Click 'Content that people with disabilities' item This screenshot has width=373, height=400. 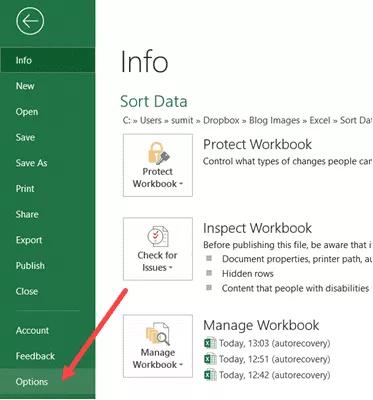point(295,288)
